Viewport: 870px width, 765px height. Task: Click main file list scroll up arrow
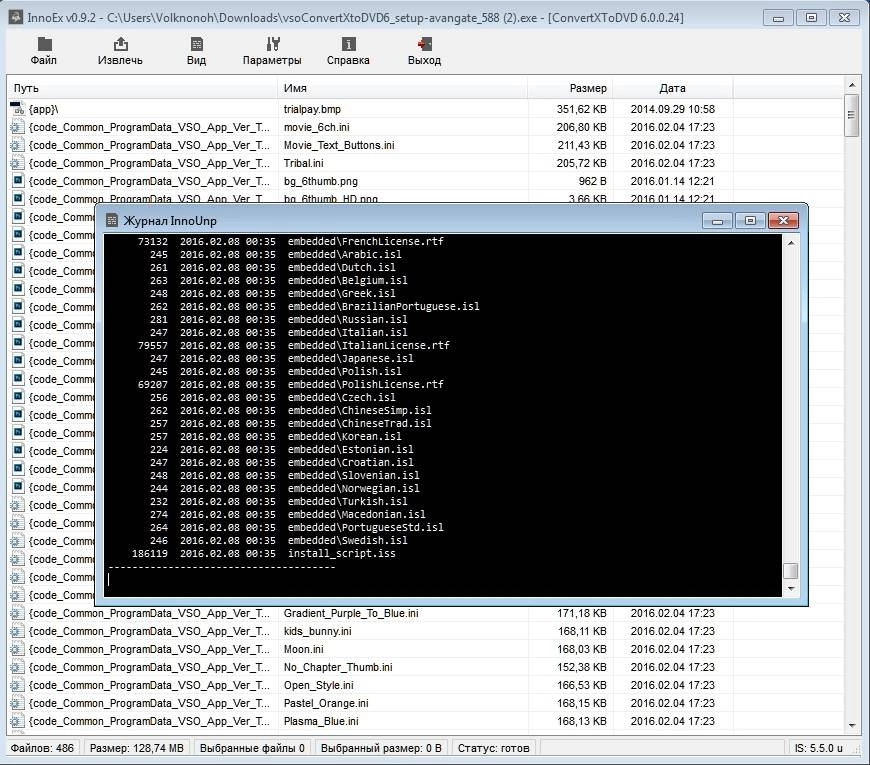click(x=852, y=85)
